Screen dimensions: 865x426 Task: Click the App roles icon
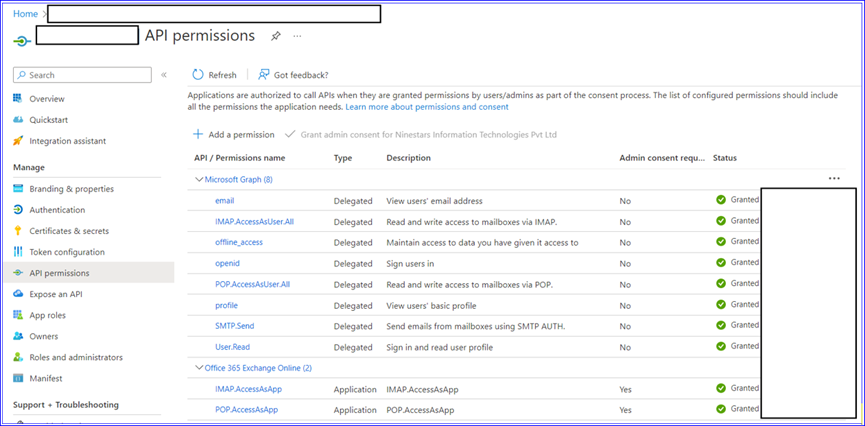point(19,315)
